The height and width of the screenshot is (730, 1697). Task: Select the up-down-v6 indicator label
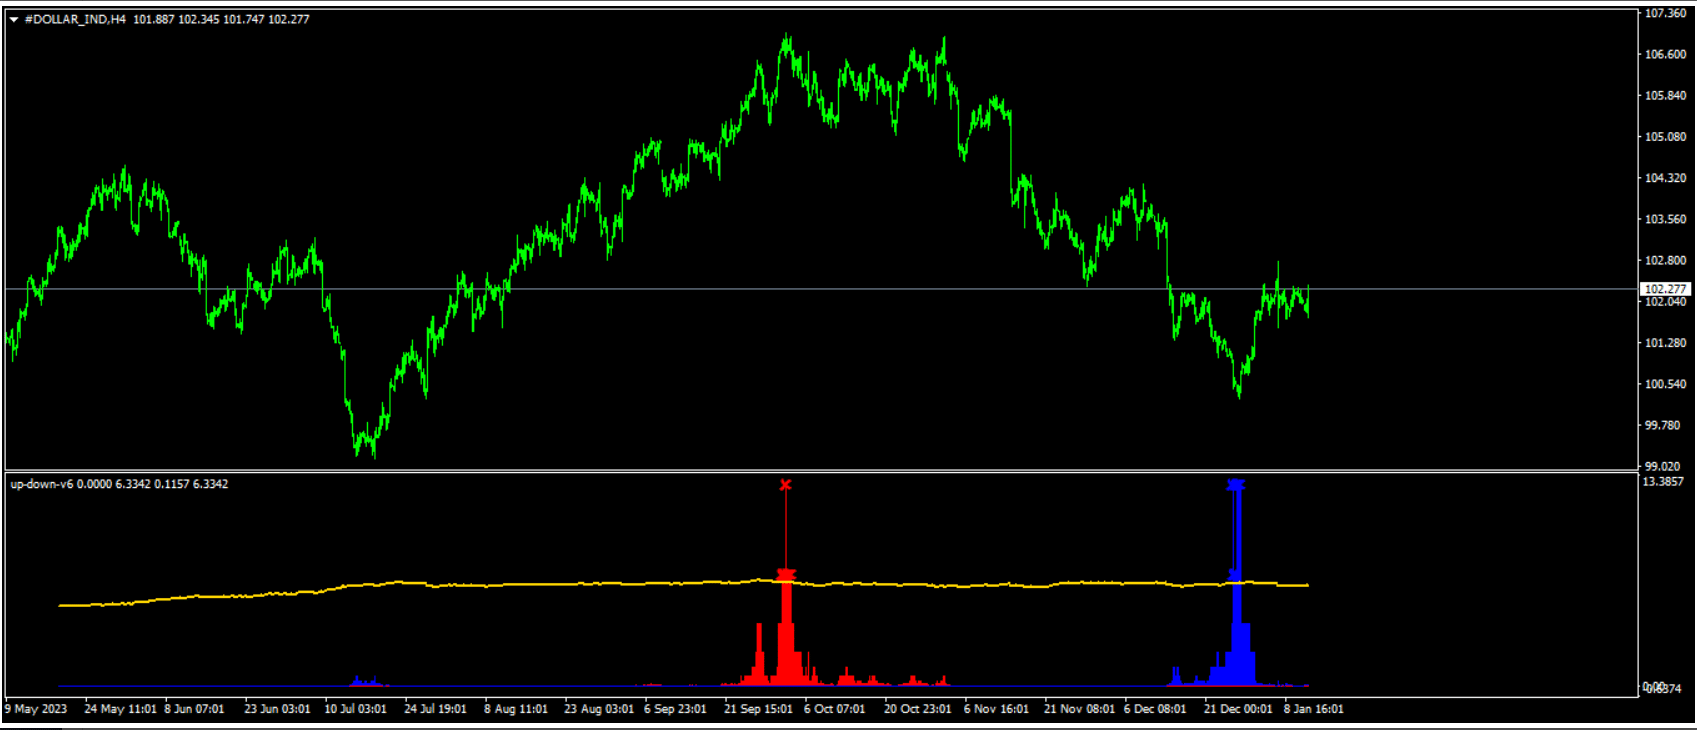(x=41, y=484)
